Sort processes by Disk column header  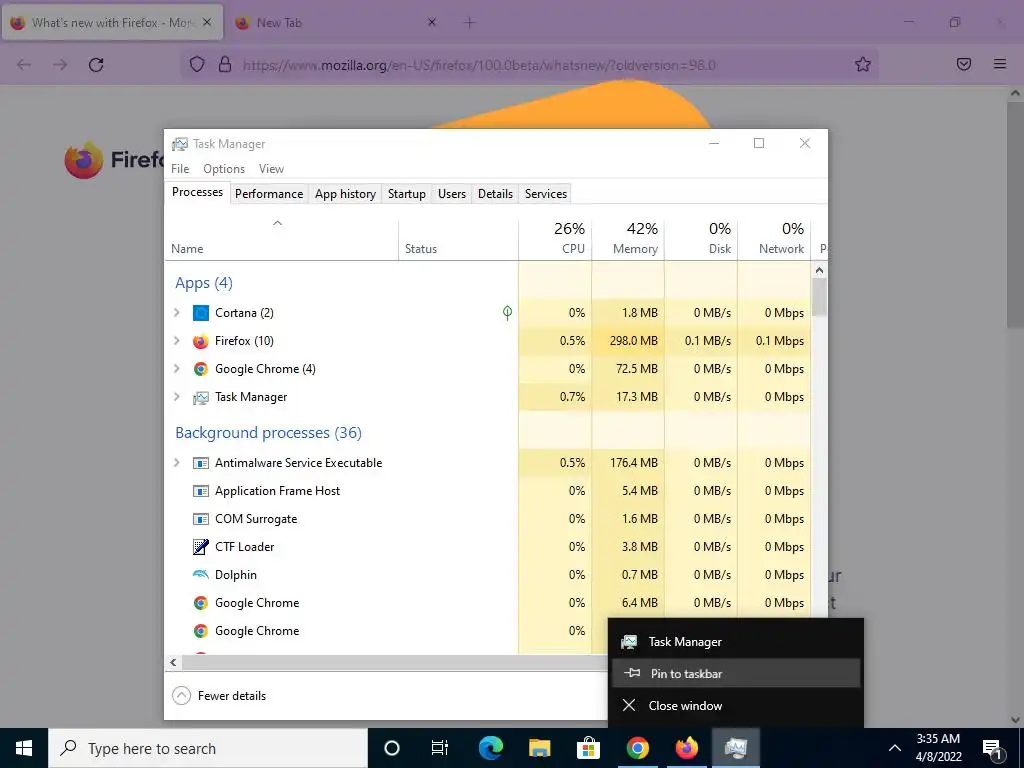701,240
